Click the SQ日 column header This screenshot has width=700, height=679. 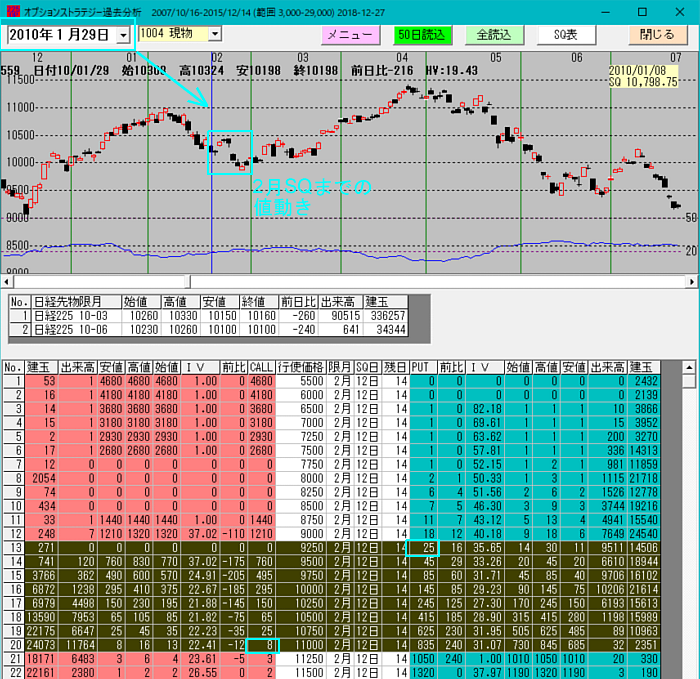tap(368, 367)
